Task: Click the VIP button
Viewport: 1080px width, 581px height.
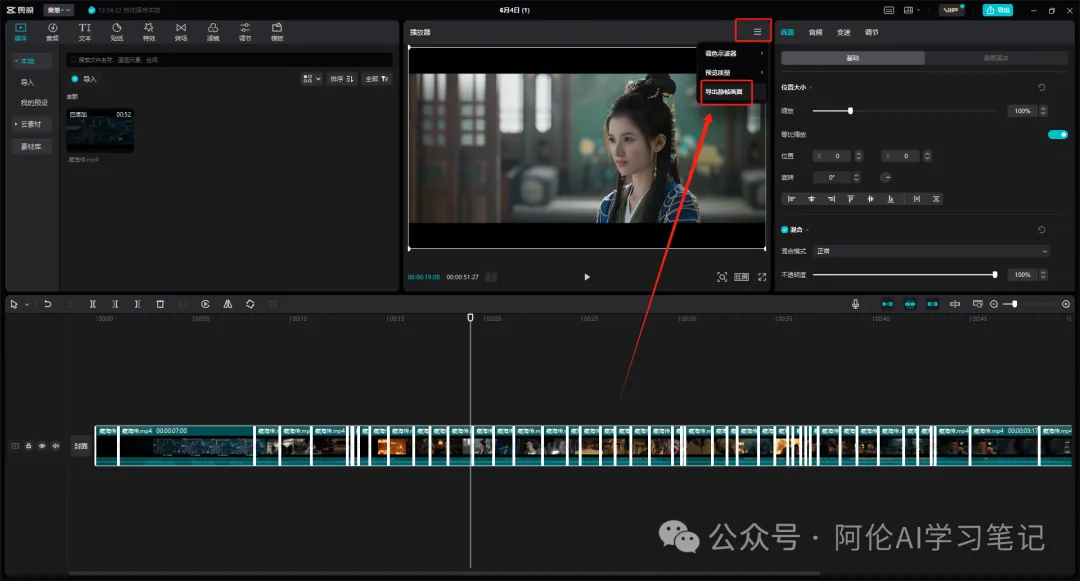Action: click(951, 10)
